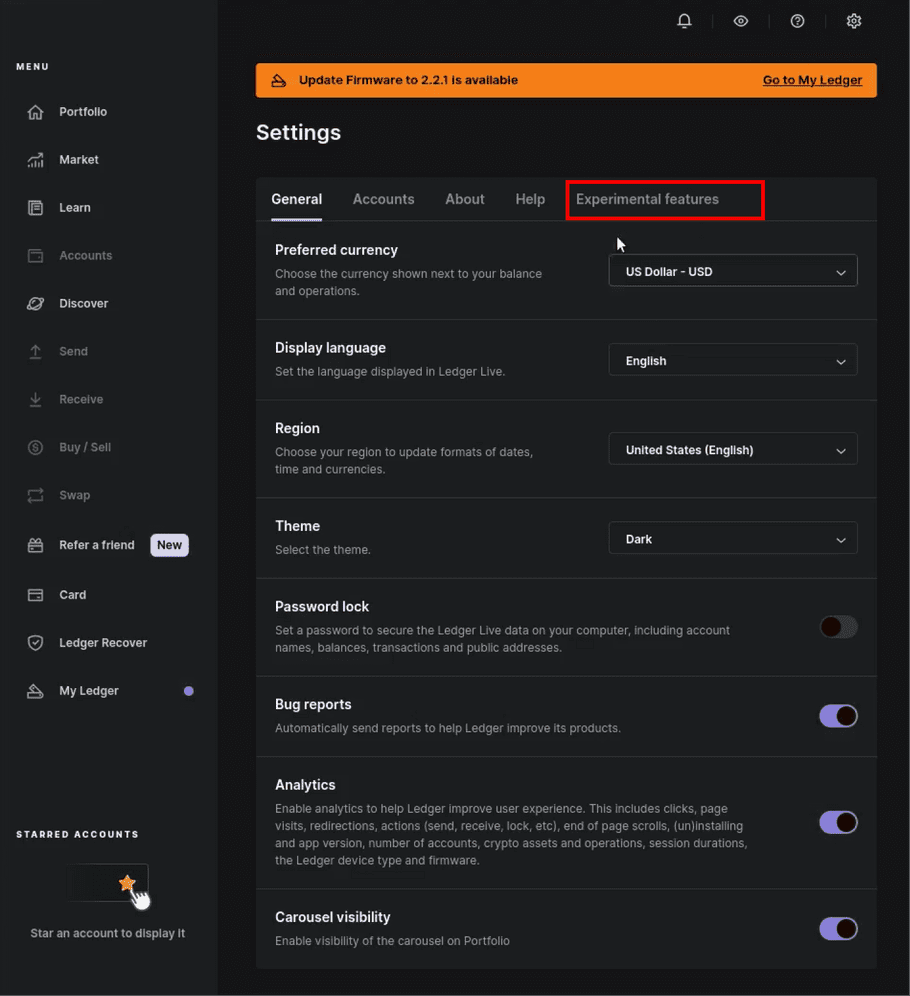Open Portfolio via the home icon

pos(36,112)
